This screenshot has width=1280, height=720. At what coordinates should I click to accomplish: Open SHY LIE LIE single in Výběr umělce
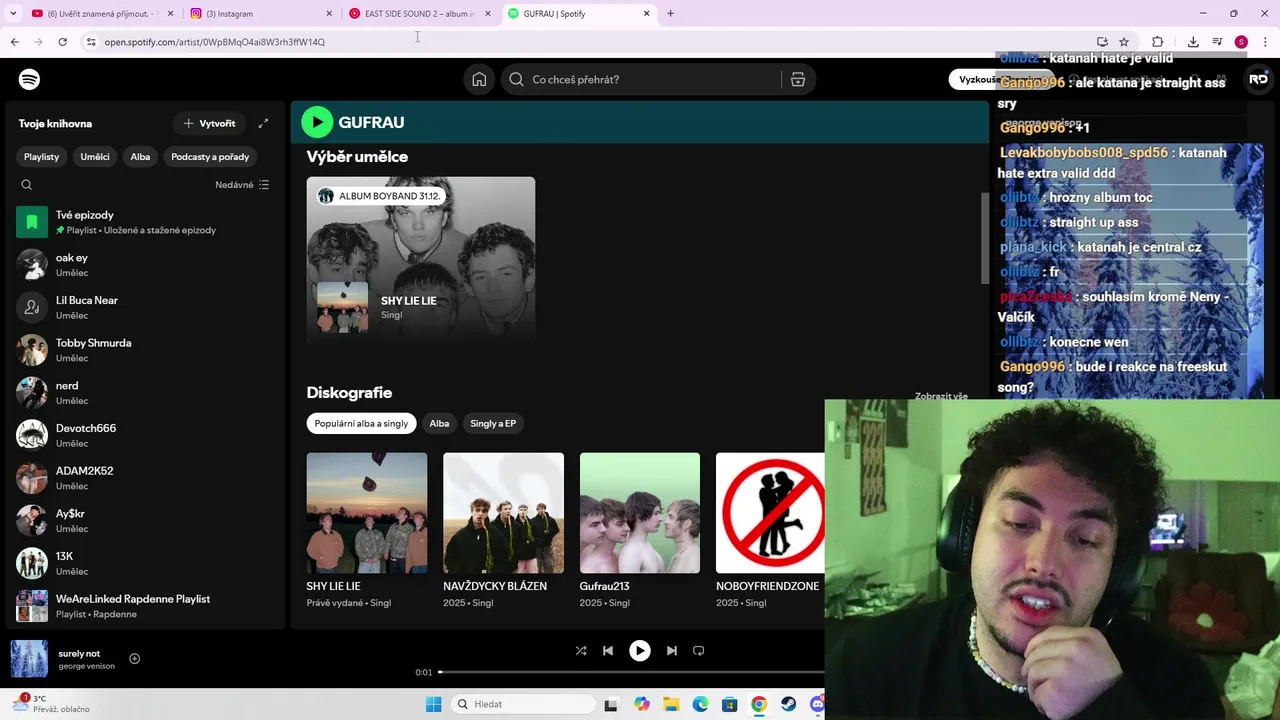point(408,300)
